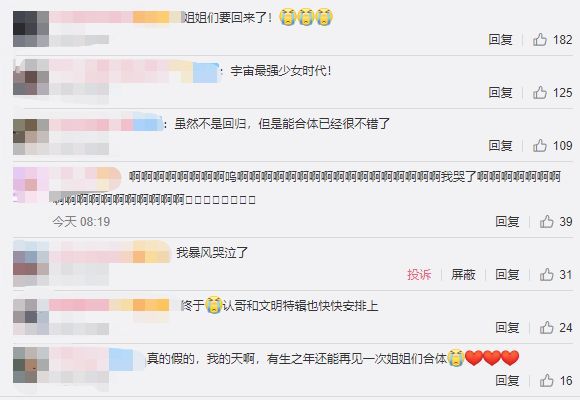Open avatar of first commenter

[31, 29]
